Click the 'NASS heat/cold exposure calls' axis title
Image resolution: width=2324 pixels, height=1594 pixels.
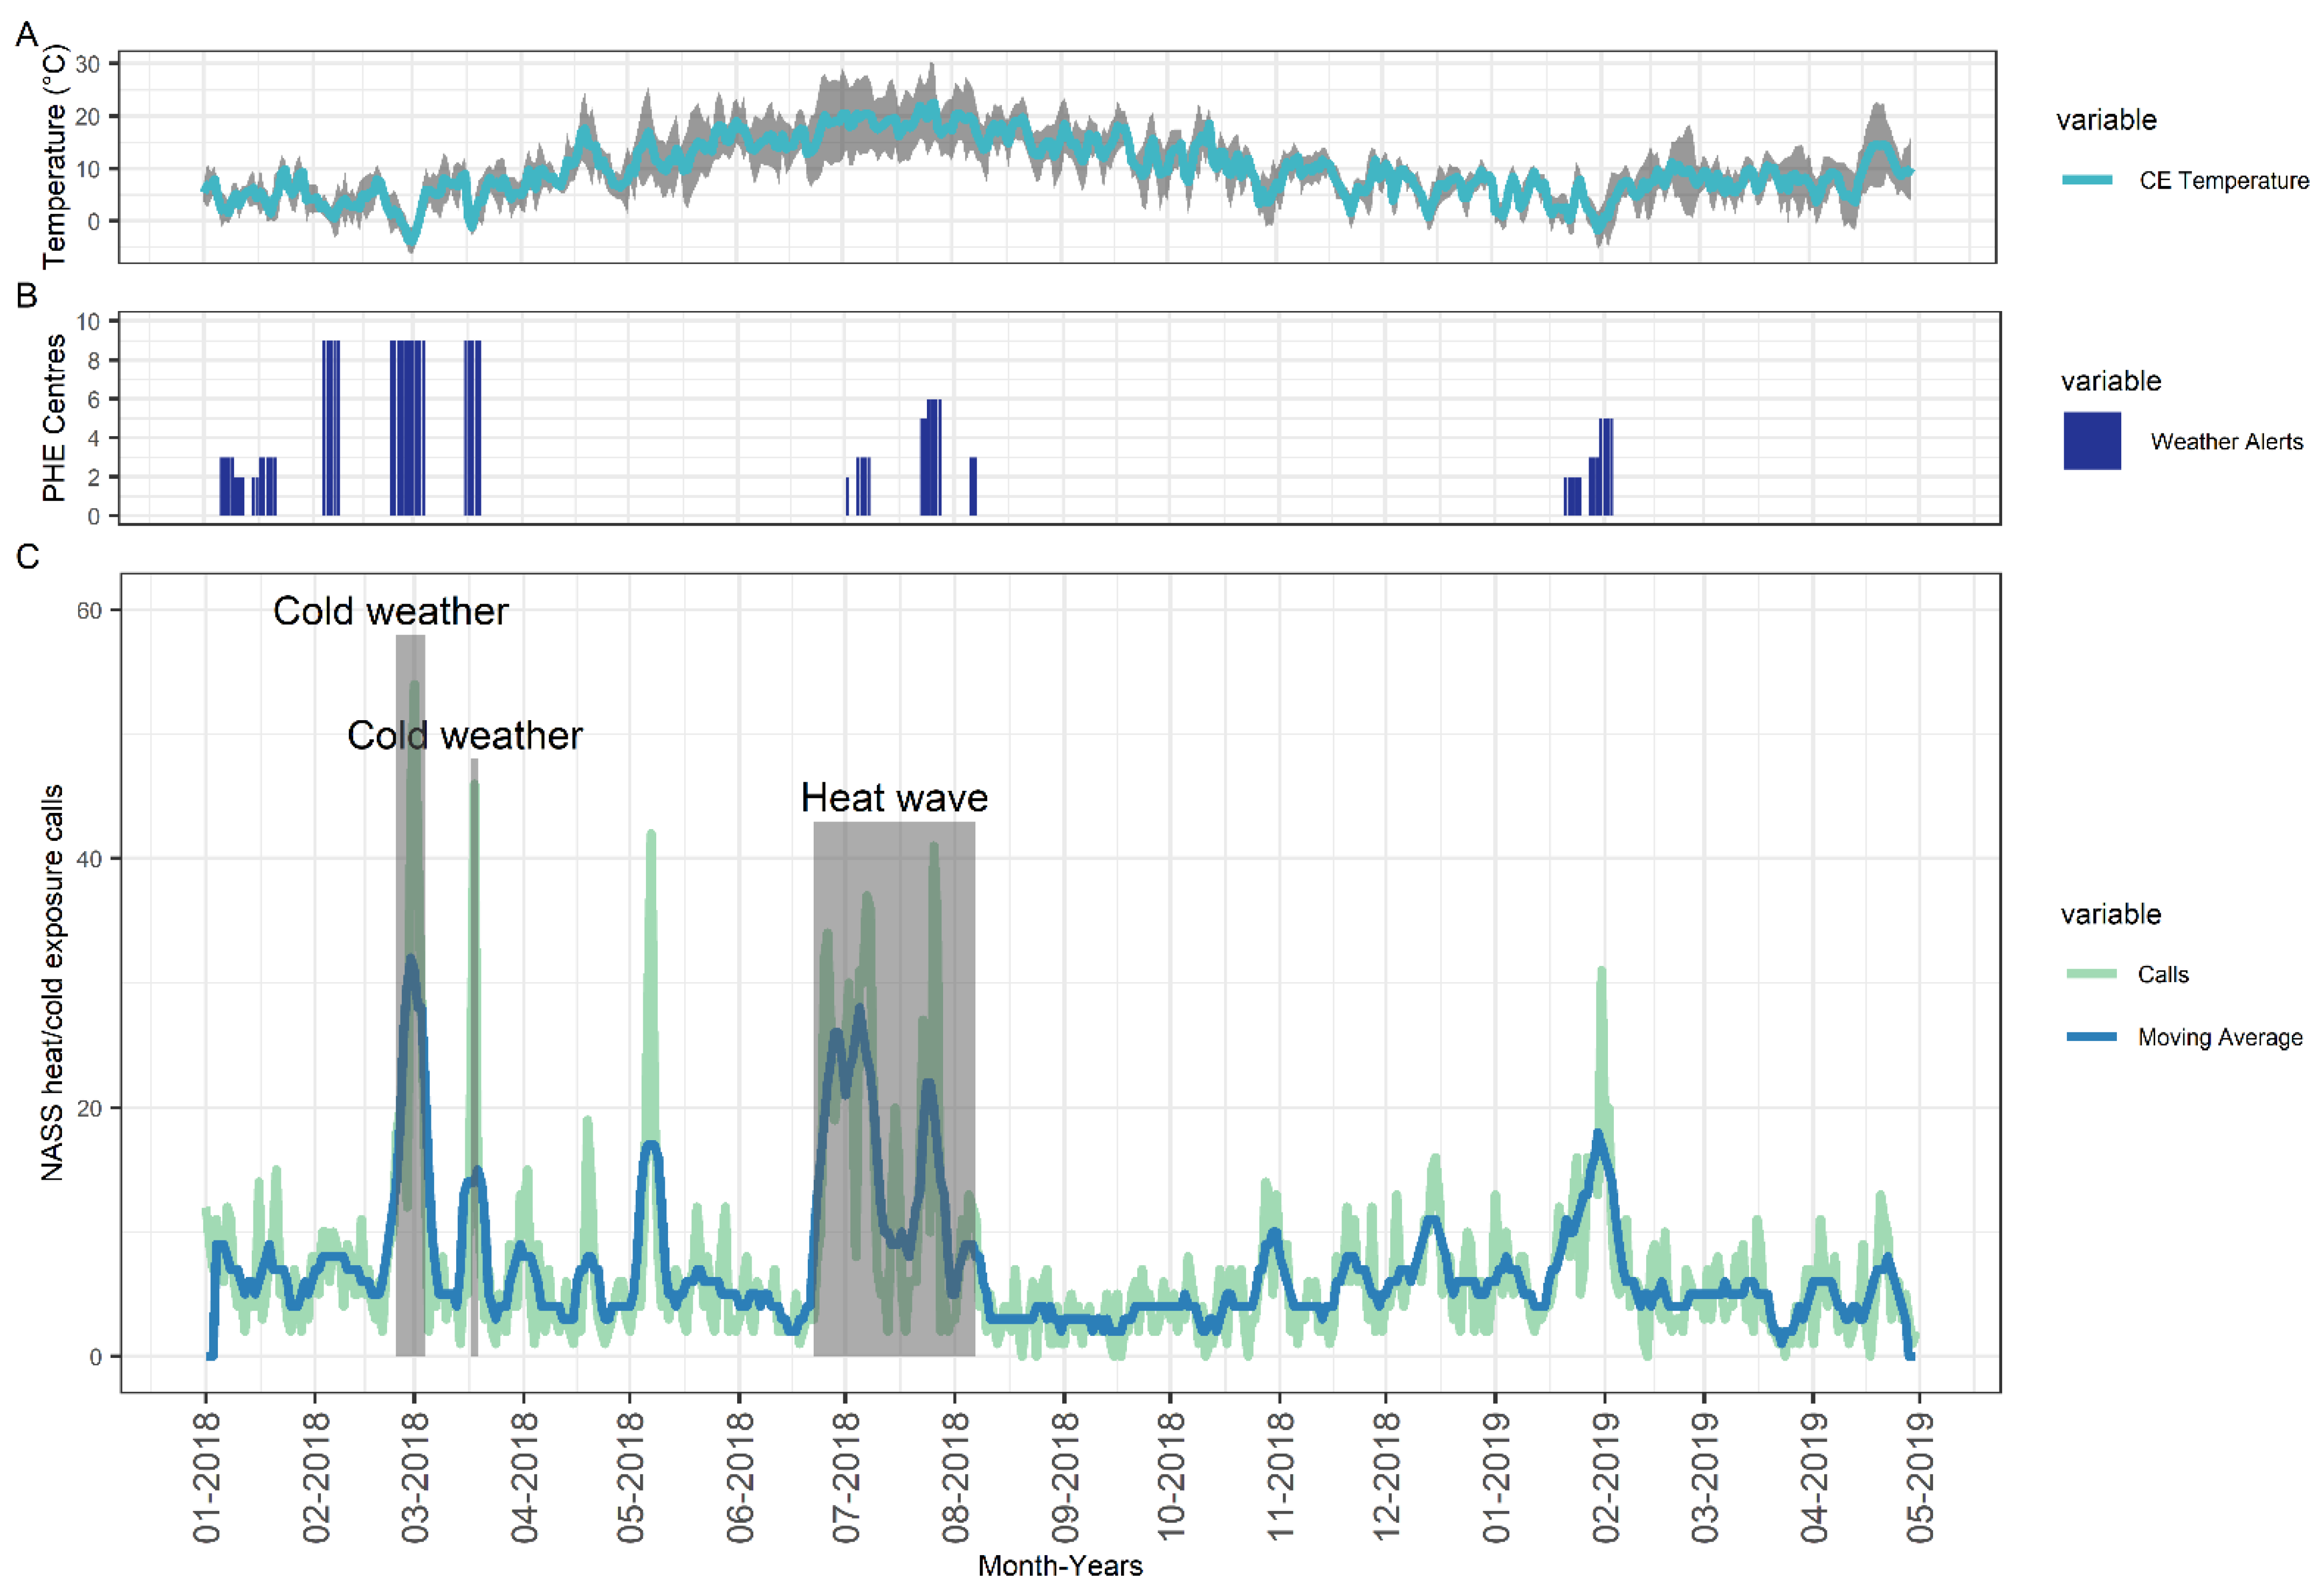point(52,982)
